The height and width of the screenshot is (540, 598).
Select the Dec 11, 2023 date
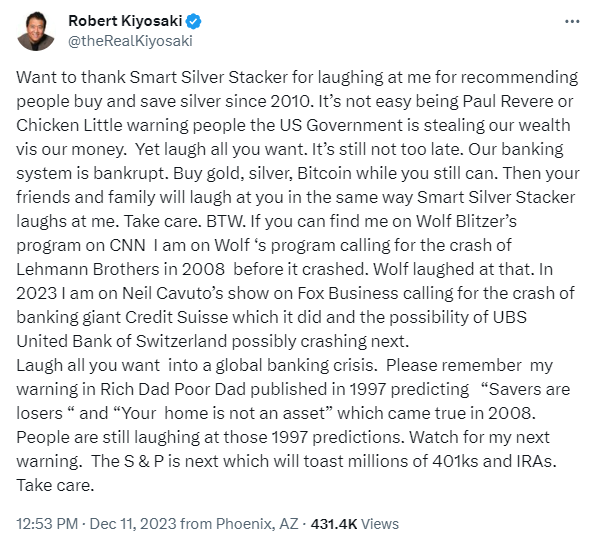pos(132,524)
